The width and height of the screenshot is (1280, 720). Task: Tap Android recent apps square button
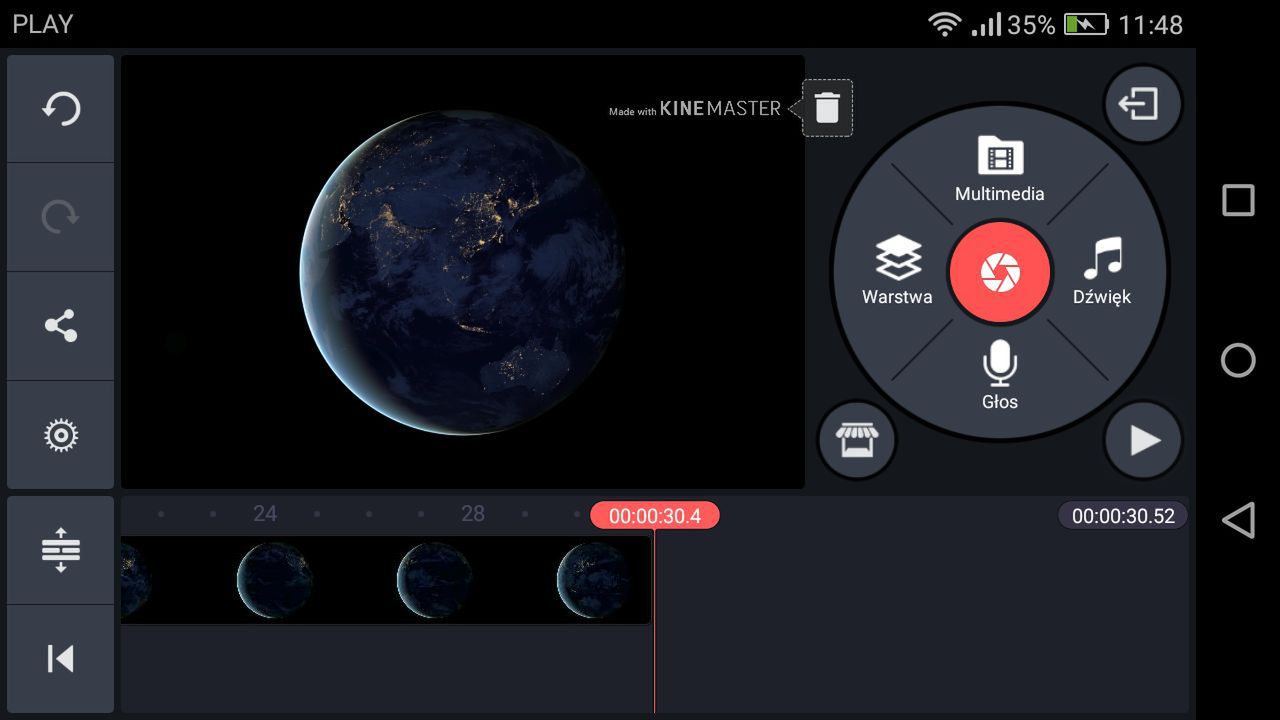tap(1238, 200)
